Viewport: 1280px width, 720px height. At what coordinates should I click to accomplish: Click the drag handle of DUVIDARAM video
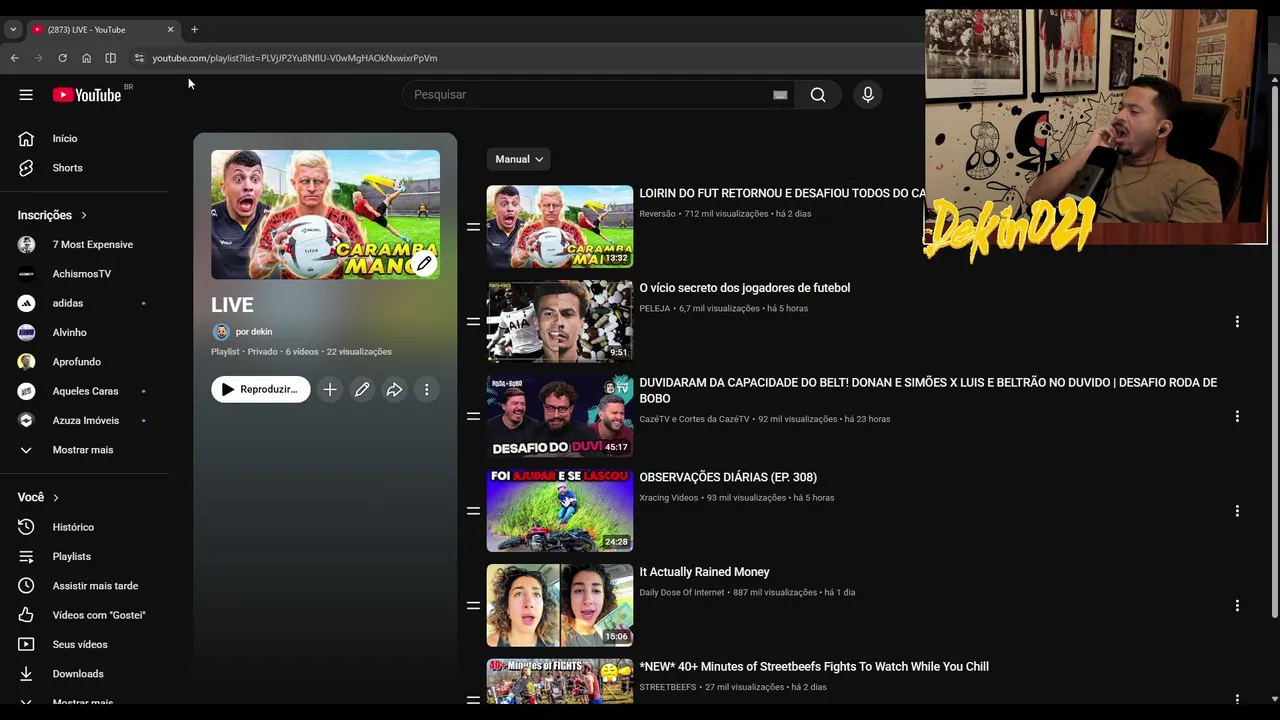(473, 416)
